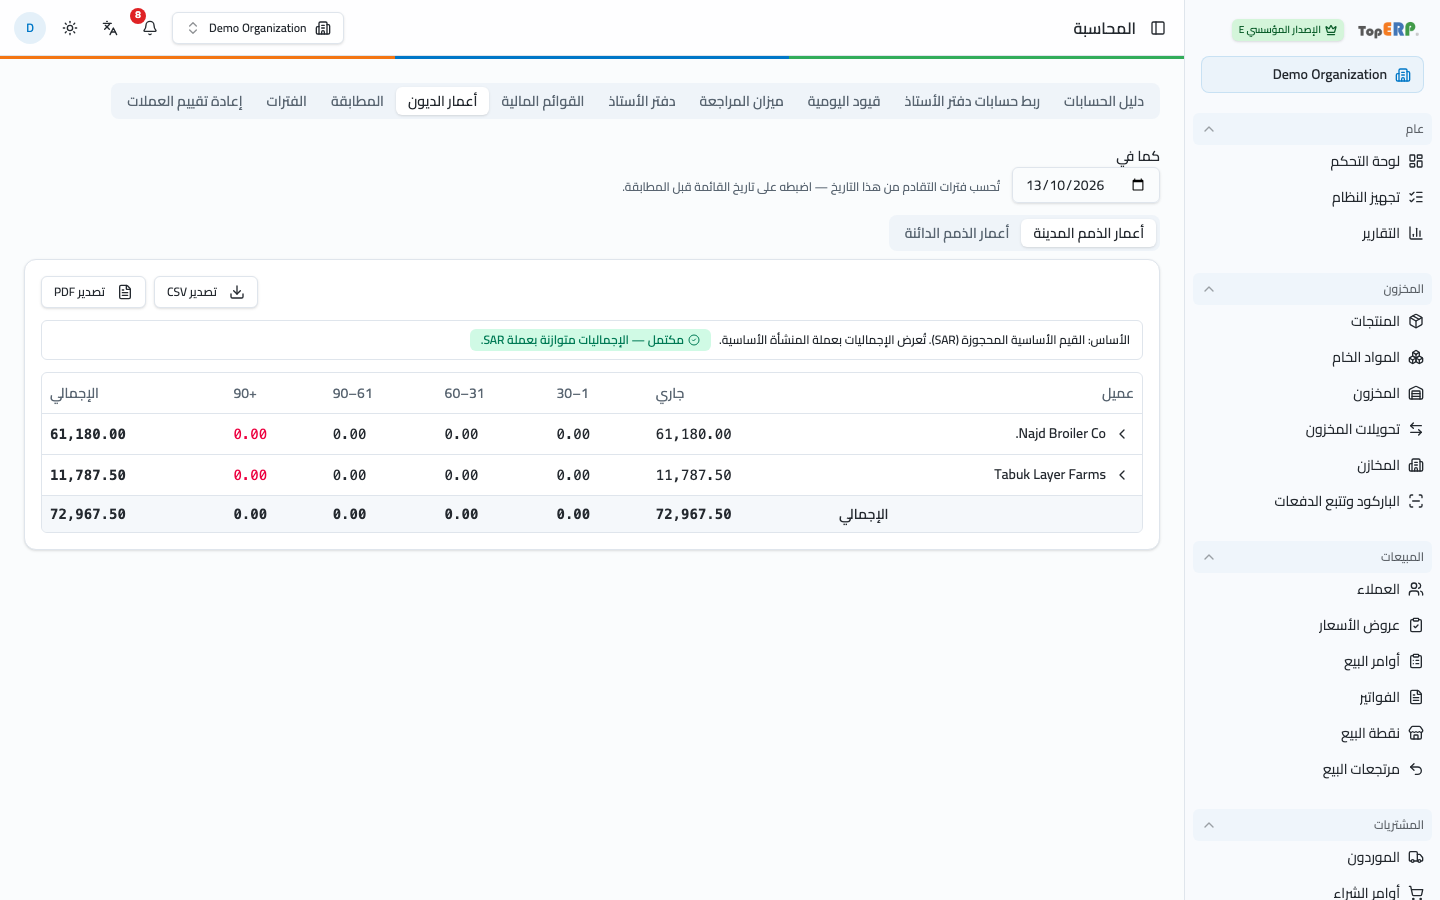Click the عميل column header

click(x=1118, y=394)
